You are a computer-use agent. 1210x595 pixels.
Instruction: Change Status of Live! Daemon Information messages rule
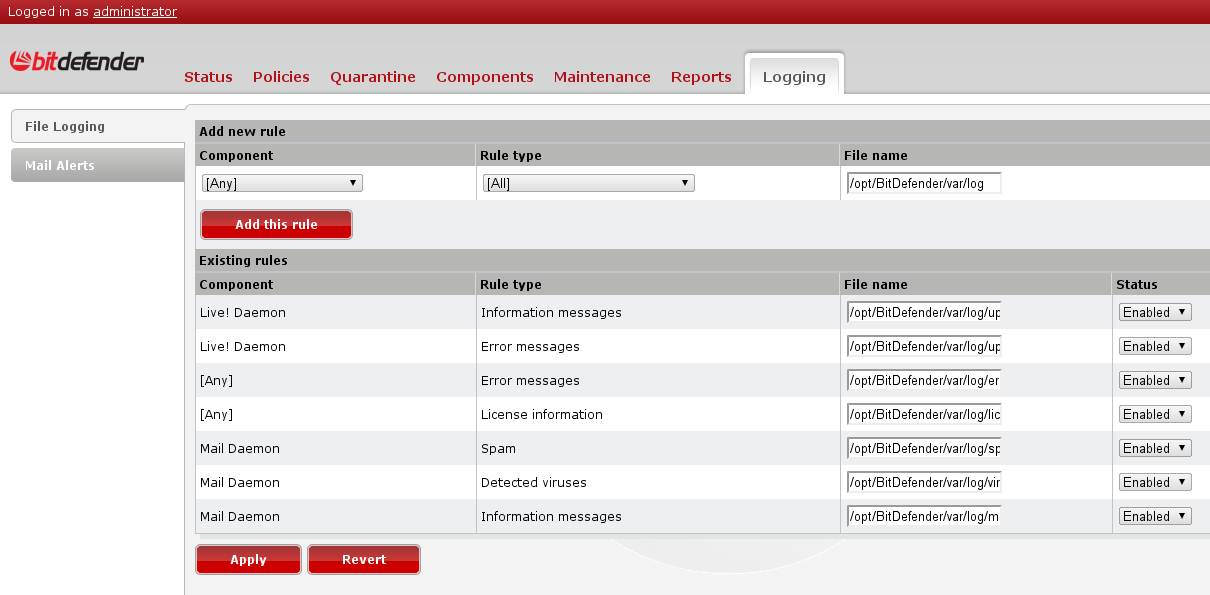coord(1154,312)
